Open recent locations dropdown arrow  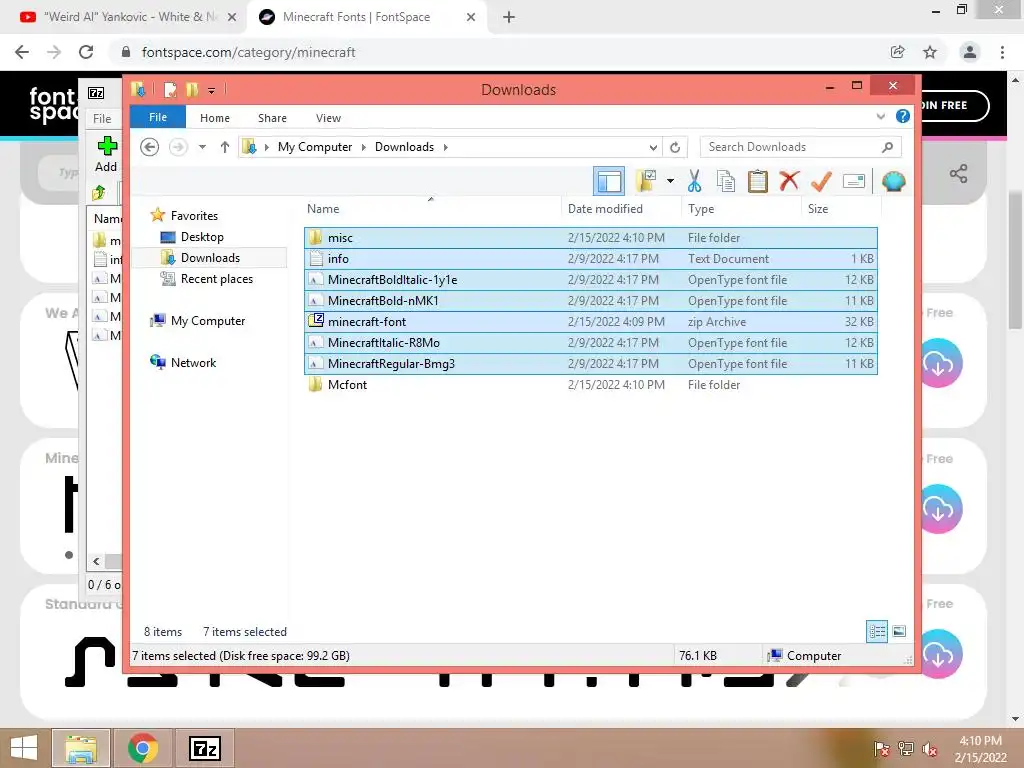(202, 147)
